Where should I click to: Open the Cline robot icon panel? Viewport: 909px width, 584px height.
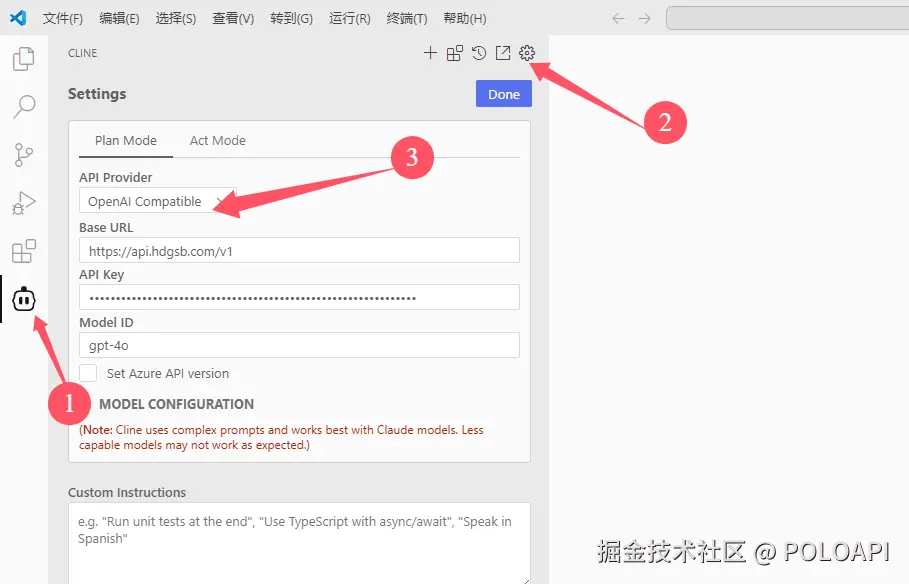coord(24,299)
